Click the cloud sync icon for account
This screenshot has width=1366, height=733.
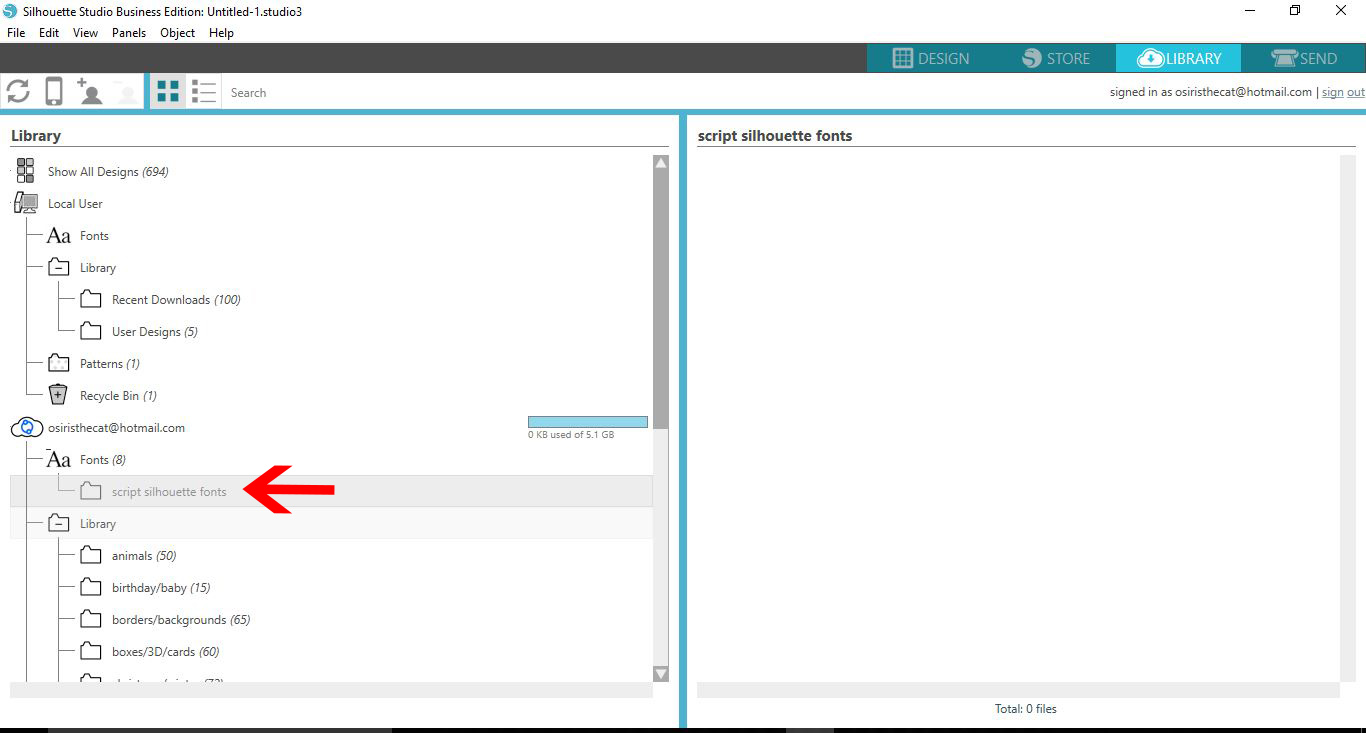coord(27,428)
